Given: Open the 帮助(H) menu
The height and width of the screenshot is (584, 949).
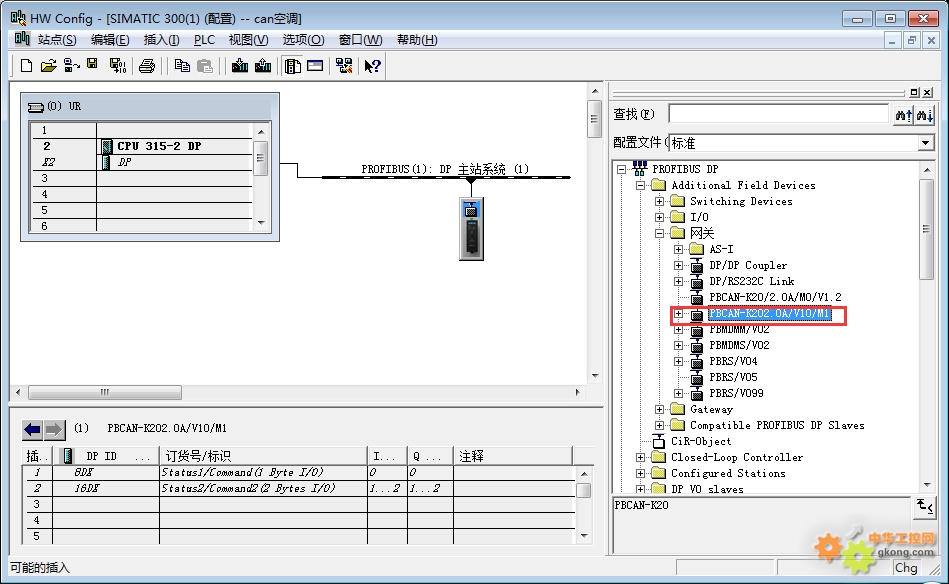Looking at the screenshot, I should point(417,40).
